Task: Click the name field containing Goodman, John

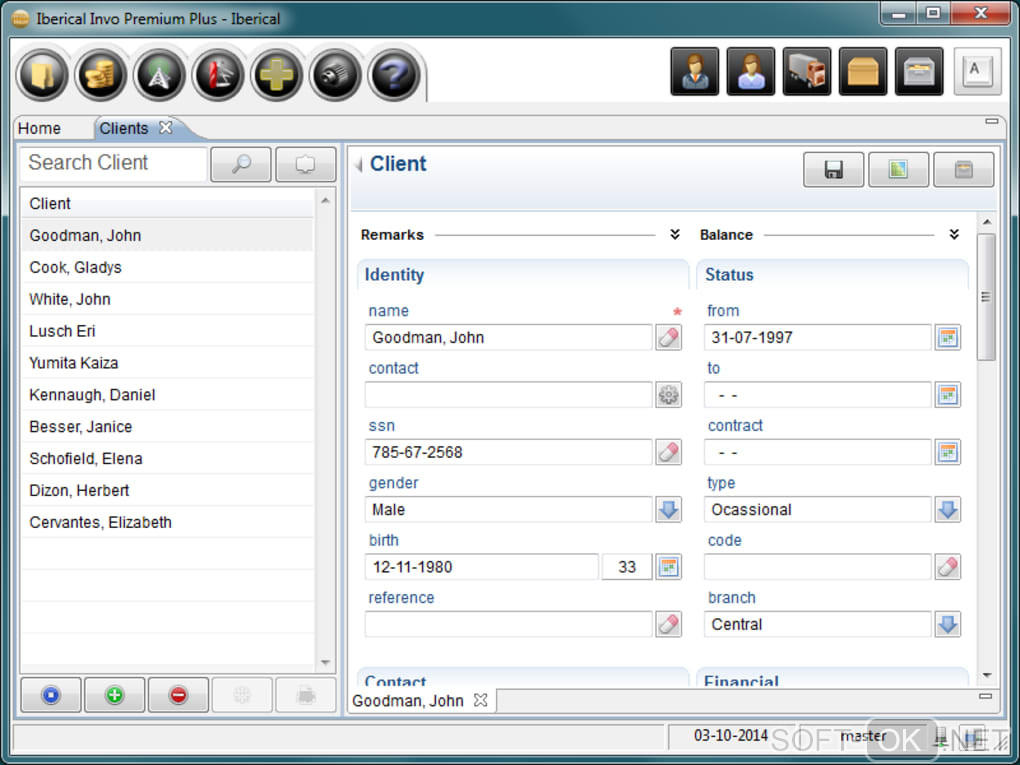Action: point(508,338)
